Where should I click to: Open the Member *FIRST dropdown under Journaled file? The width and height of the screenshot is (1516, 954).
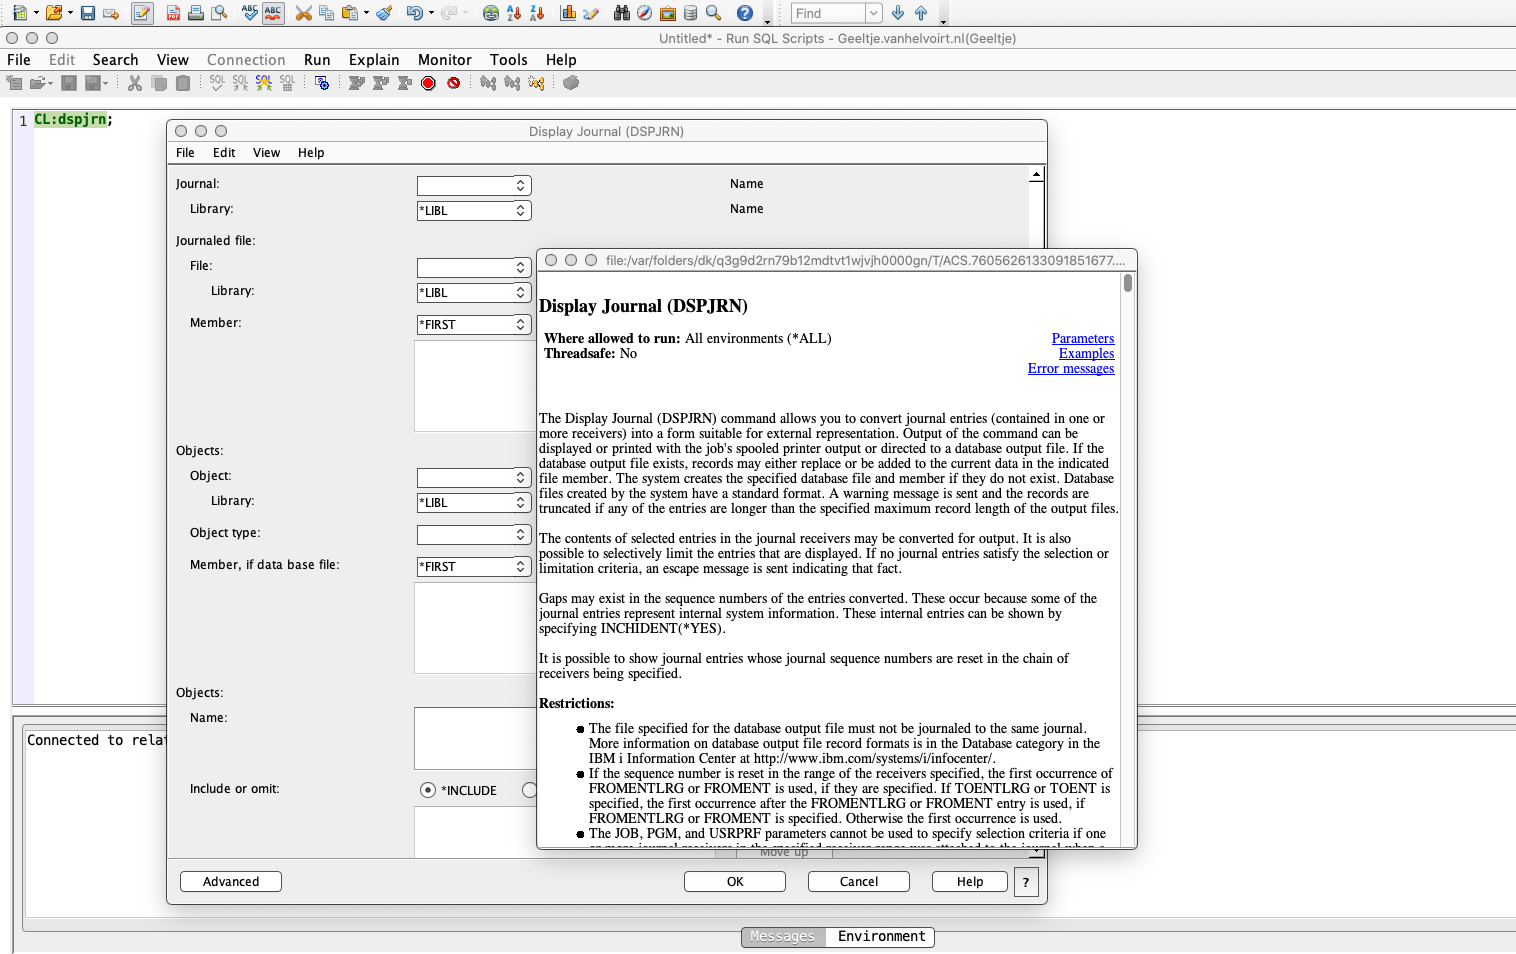point(520,324)
